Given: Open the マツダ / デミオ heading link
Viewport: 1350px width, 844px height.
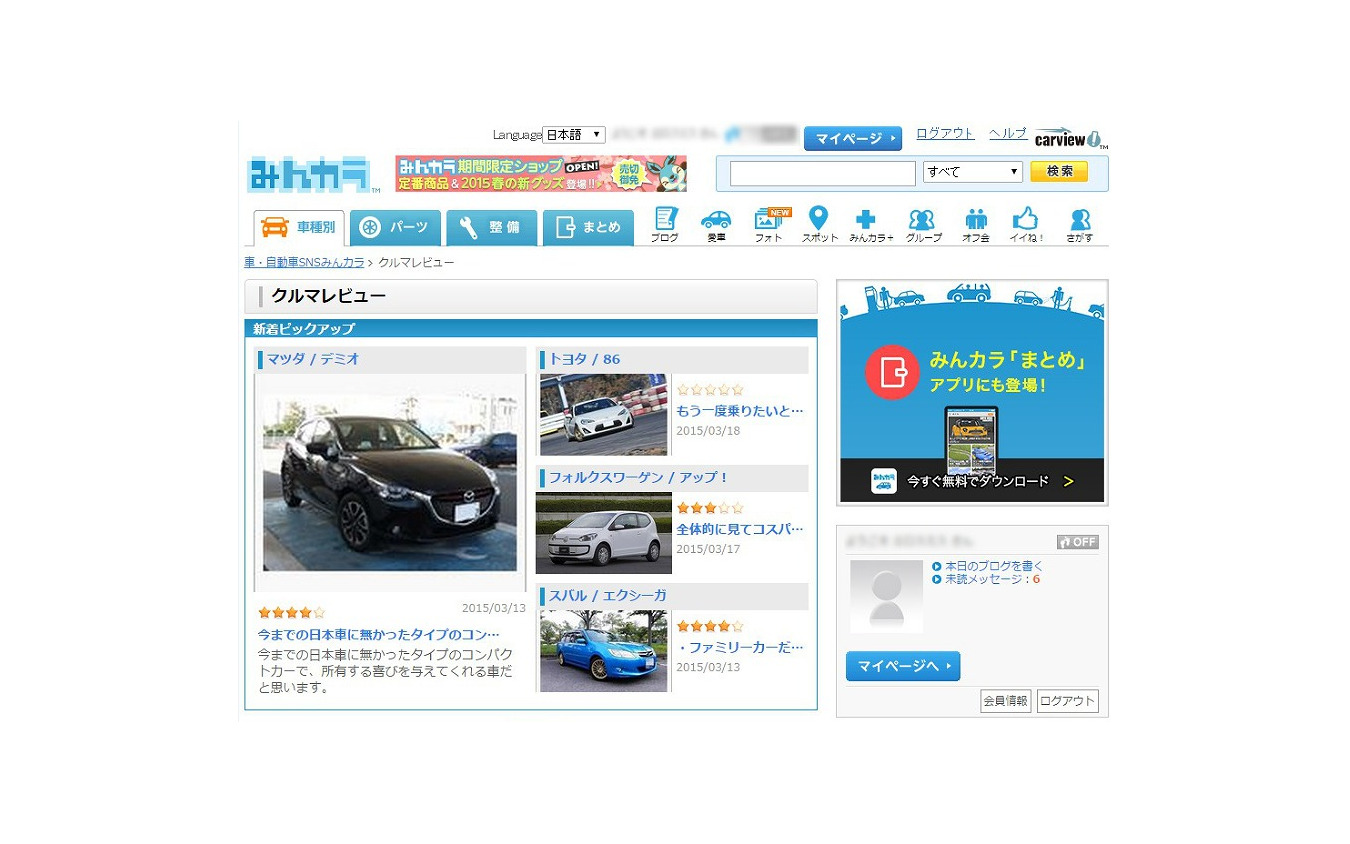Looking at the screenshot, I should point(313,359).
